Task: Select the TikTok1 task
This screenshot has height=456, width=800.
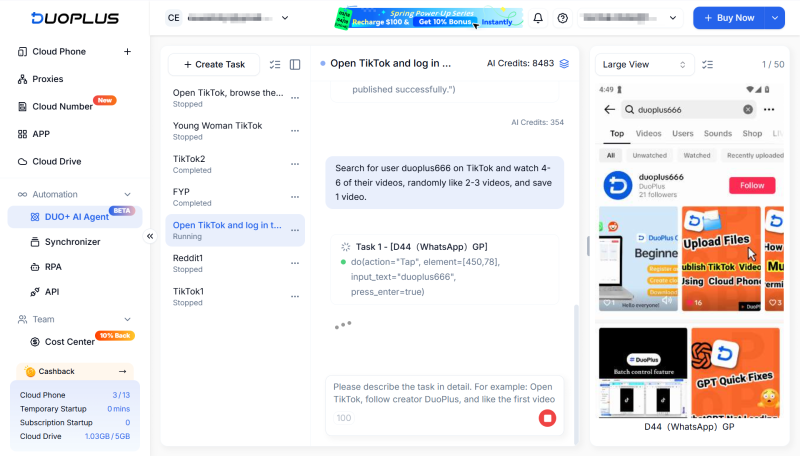Action: point(235,296)
